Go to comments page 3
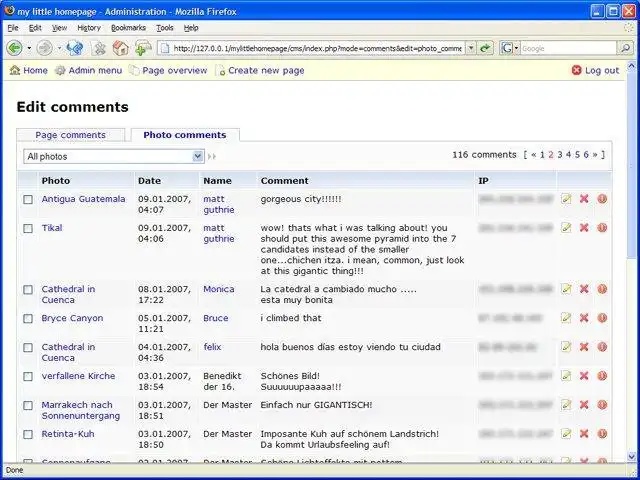 pyautogui.click(x=560, y=155)
